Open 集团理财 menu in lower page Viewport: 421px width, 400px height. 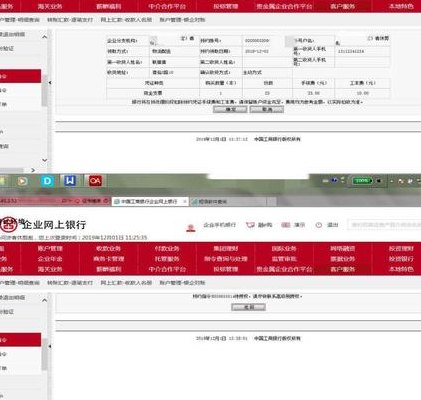coord(226,248)
